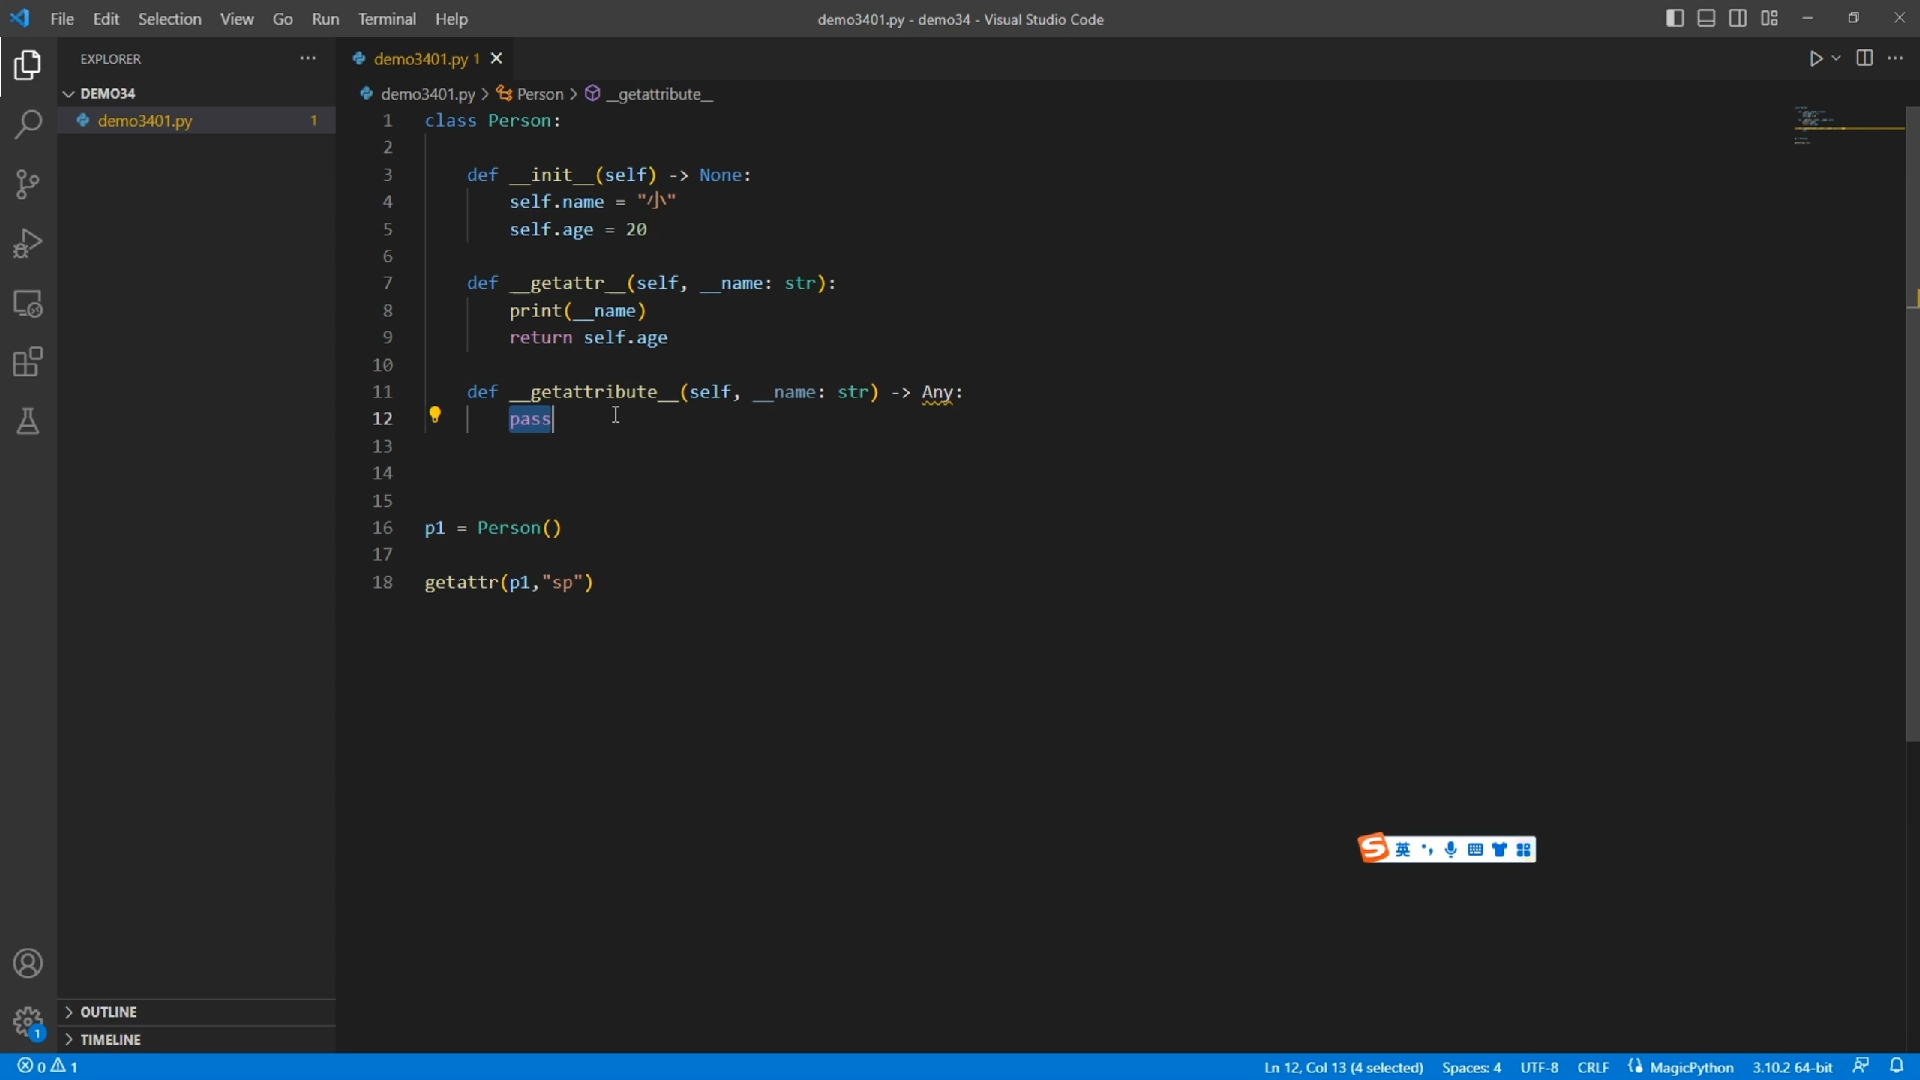Open errors and warnings status item
The height and width of the screenshot is (1080, 1920).
(47, 1067)
